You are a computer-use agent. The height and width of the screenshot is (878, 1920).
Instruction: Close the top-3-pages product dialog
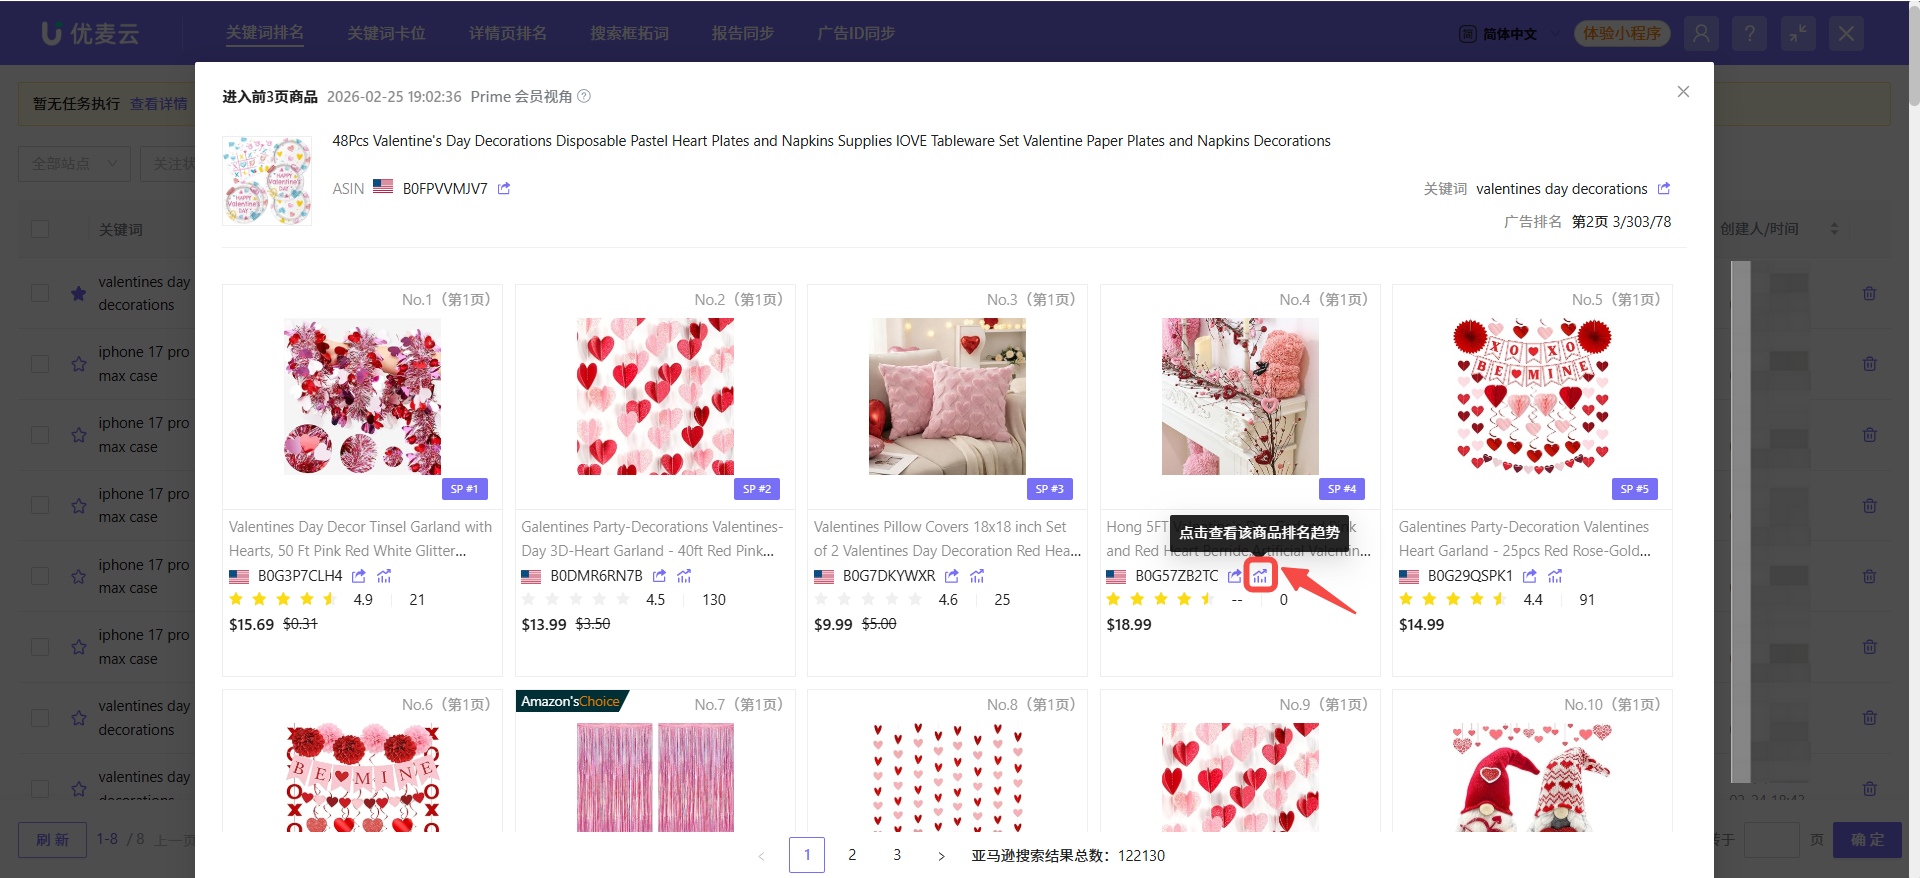1683,92
